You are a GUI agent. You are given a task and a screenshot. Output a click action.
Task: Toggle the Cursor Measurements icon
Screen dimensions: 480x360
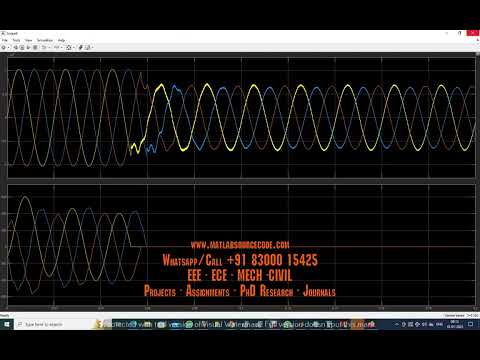(x=87, y=47)
